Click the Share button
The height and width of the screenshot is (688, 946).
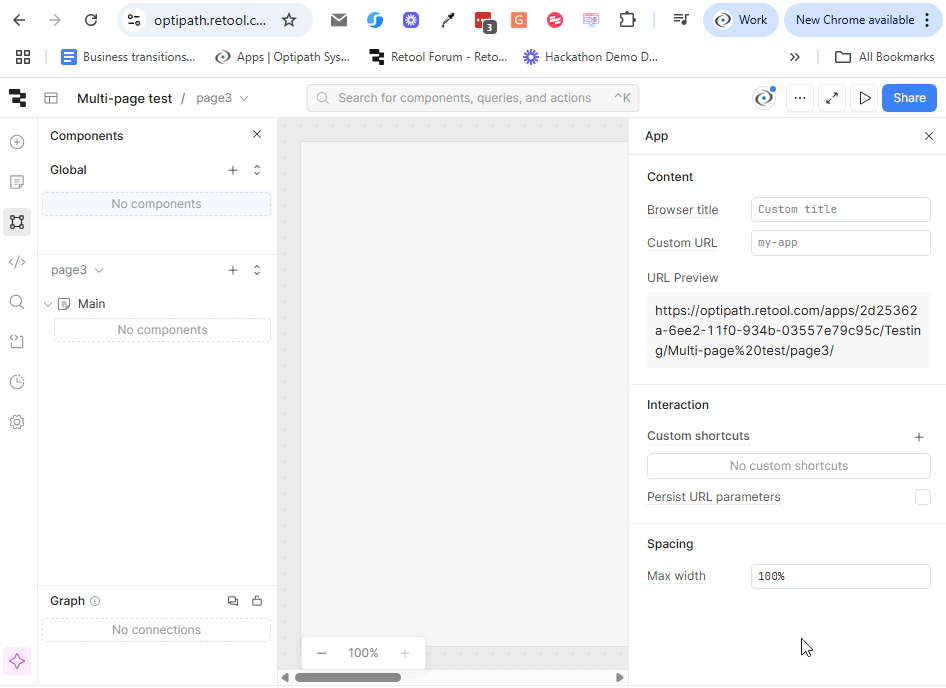click(x=909, y=98)
